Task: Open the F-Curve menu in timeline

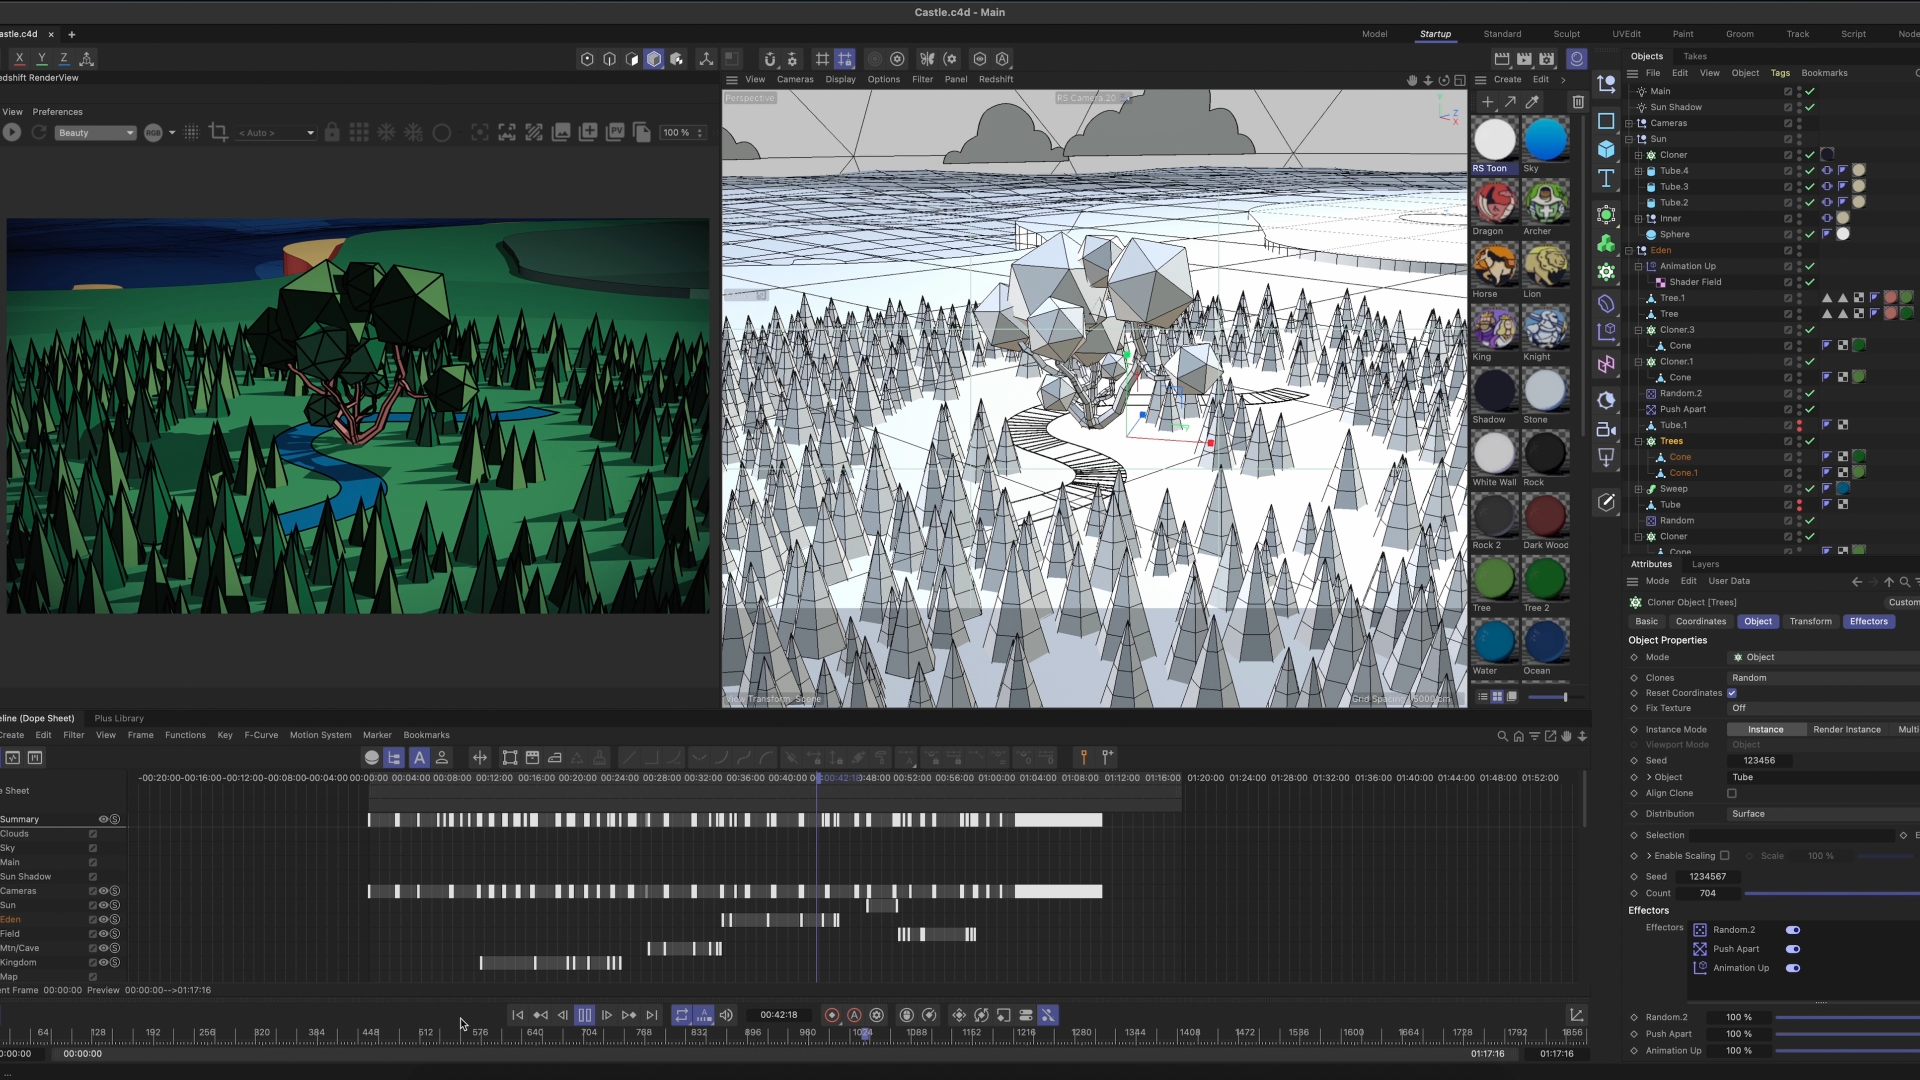Action: pyautogui.click(x=261, y=735)
